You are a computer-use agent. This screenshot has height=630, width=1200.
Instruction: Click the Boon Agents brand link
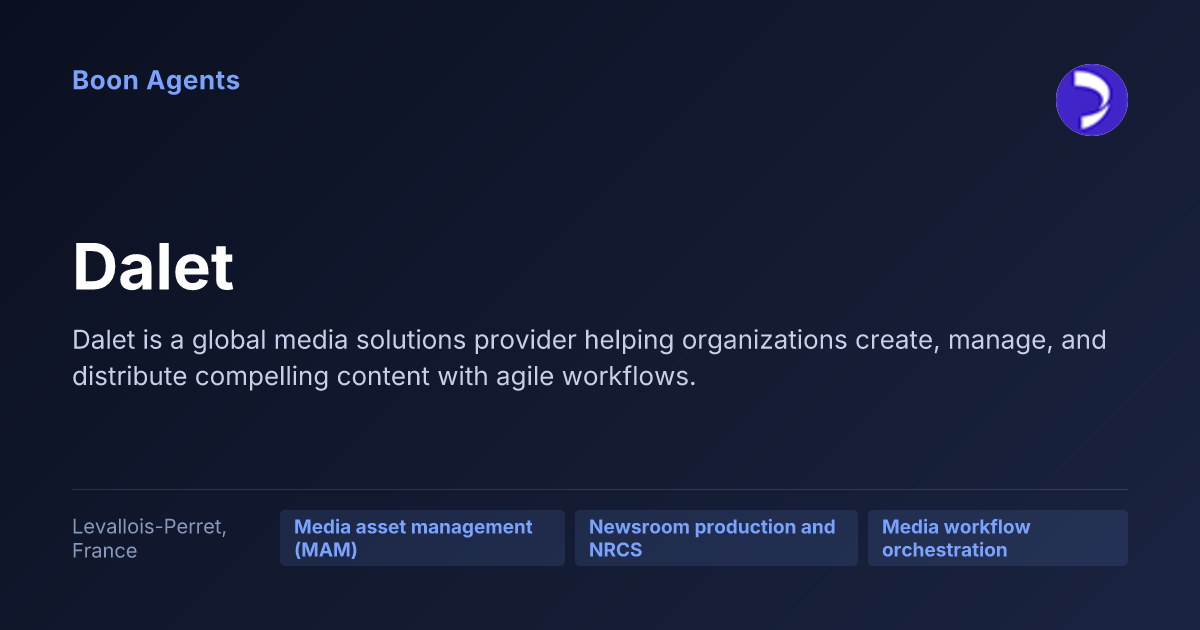[156, 81]
